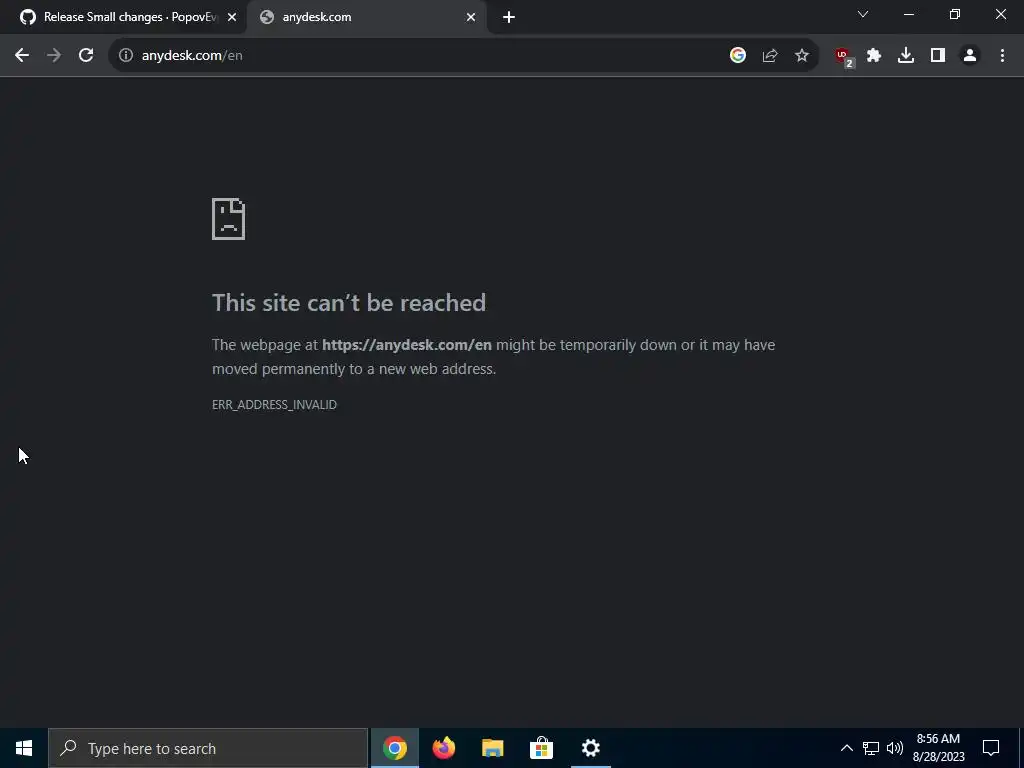1024x768 pixels.
Task: Launch Firefox from the taskbar
Action: coord(443,748)
